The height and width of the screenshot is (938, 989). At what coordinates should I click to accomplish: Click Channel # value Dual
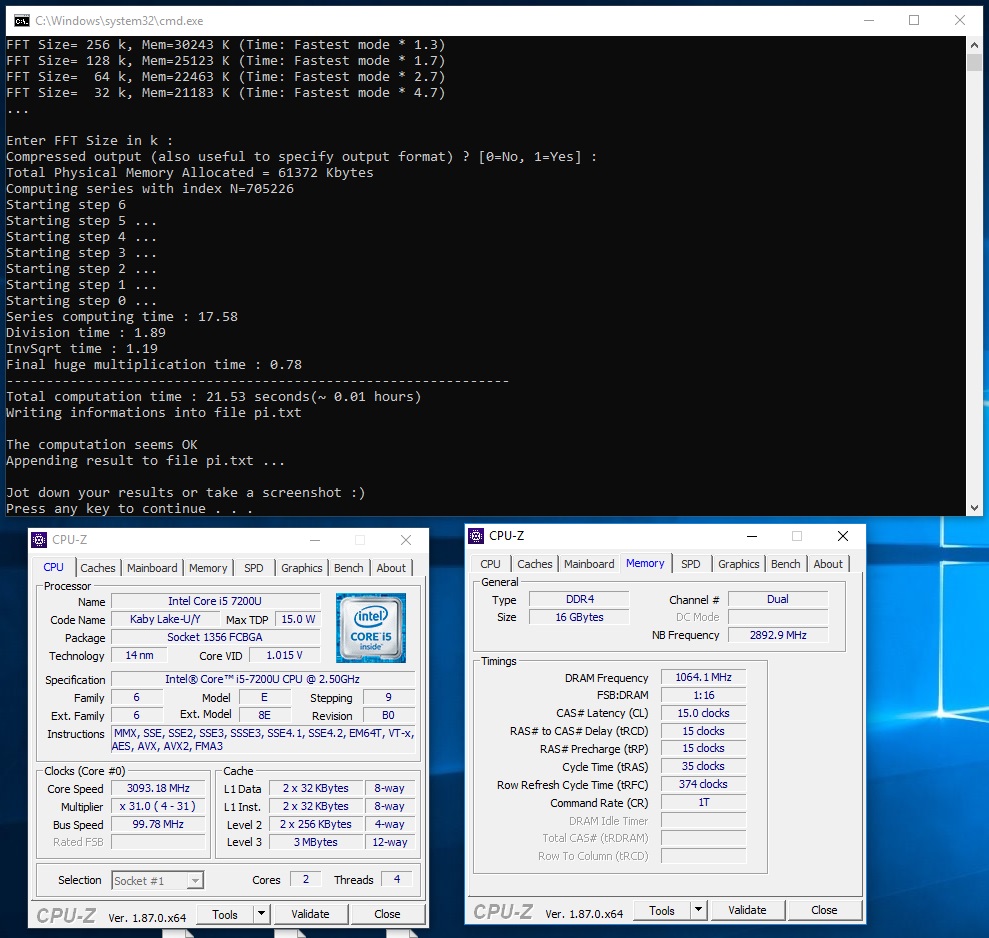pyautogui.click(x=778, y=599)
